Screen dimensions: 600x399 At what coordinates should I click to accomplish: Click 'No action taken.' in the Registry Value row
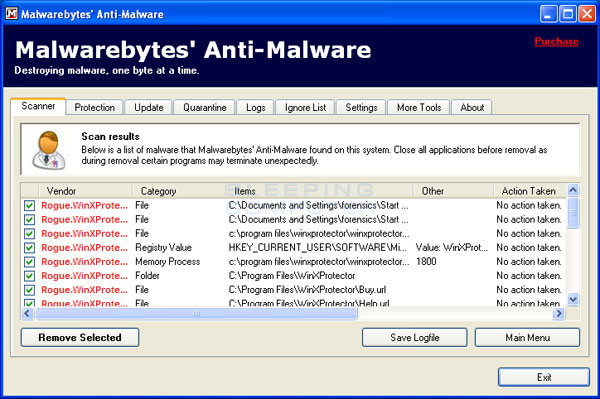coord(529,248)
